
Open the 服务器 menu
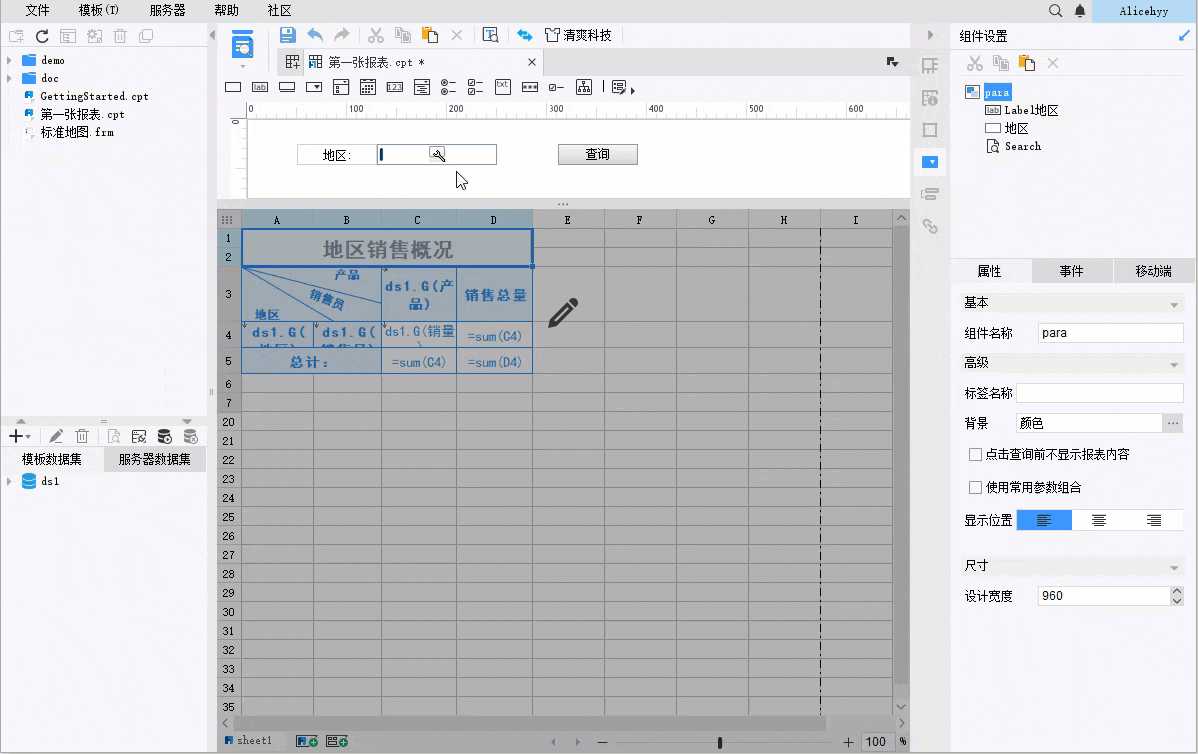coord(167,11)
